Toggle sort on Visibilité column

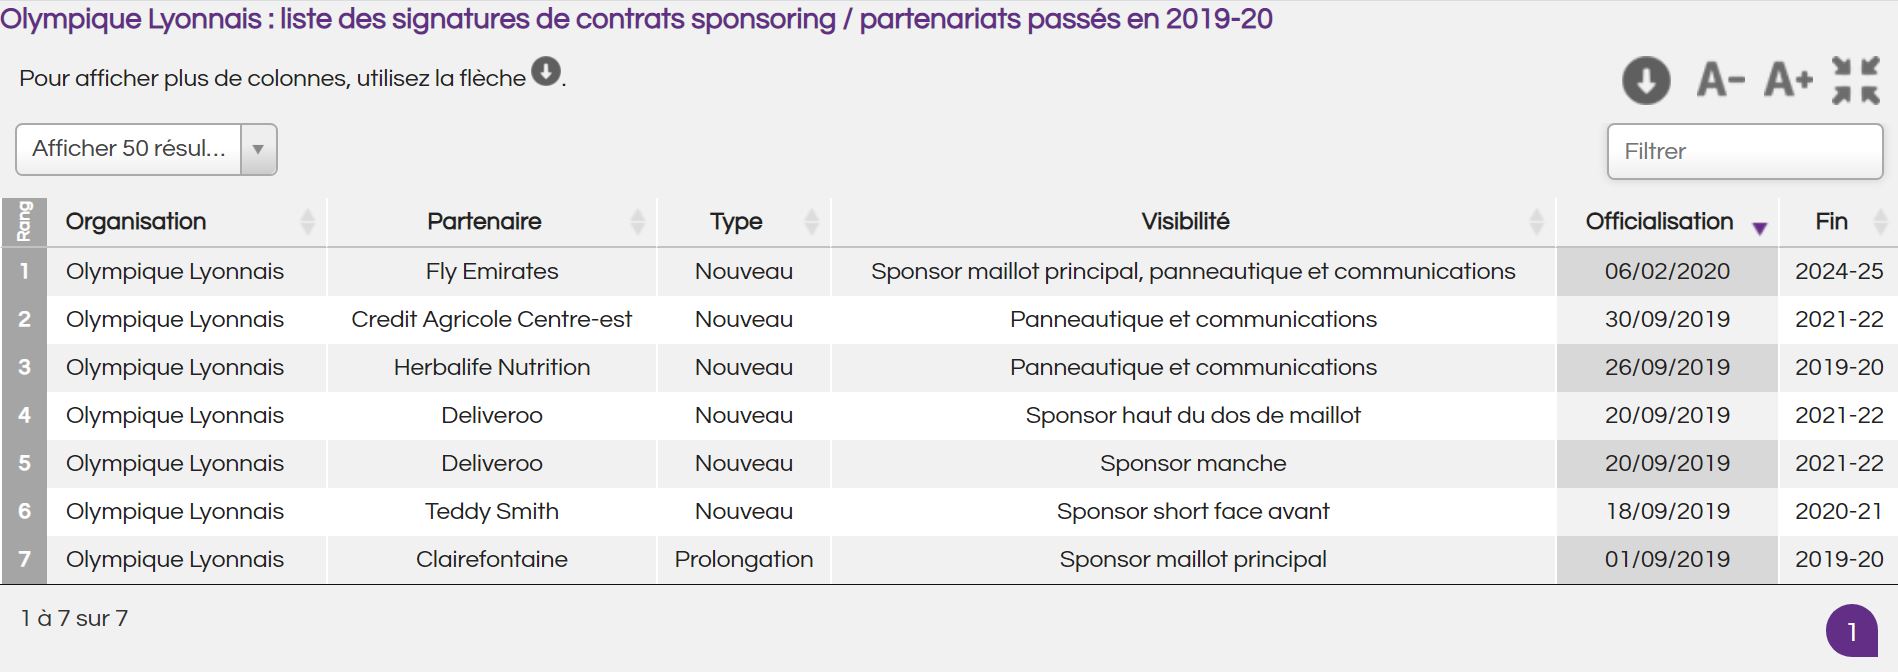tap(1536, 221)
